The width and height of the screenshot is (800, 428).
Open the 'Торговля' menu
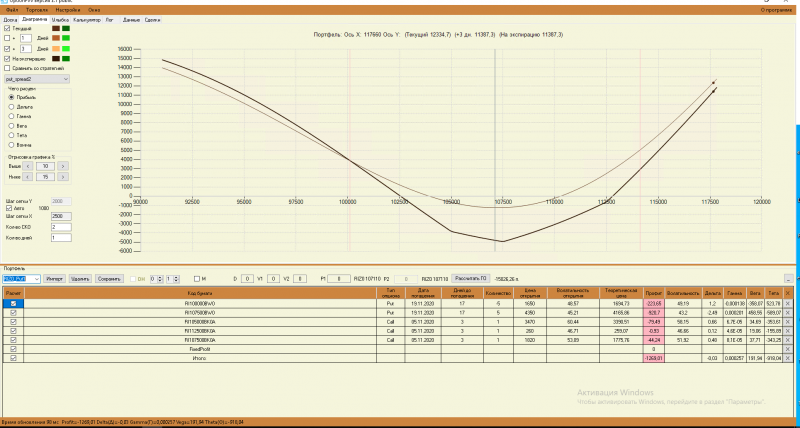click(37, 10)
